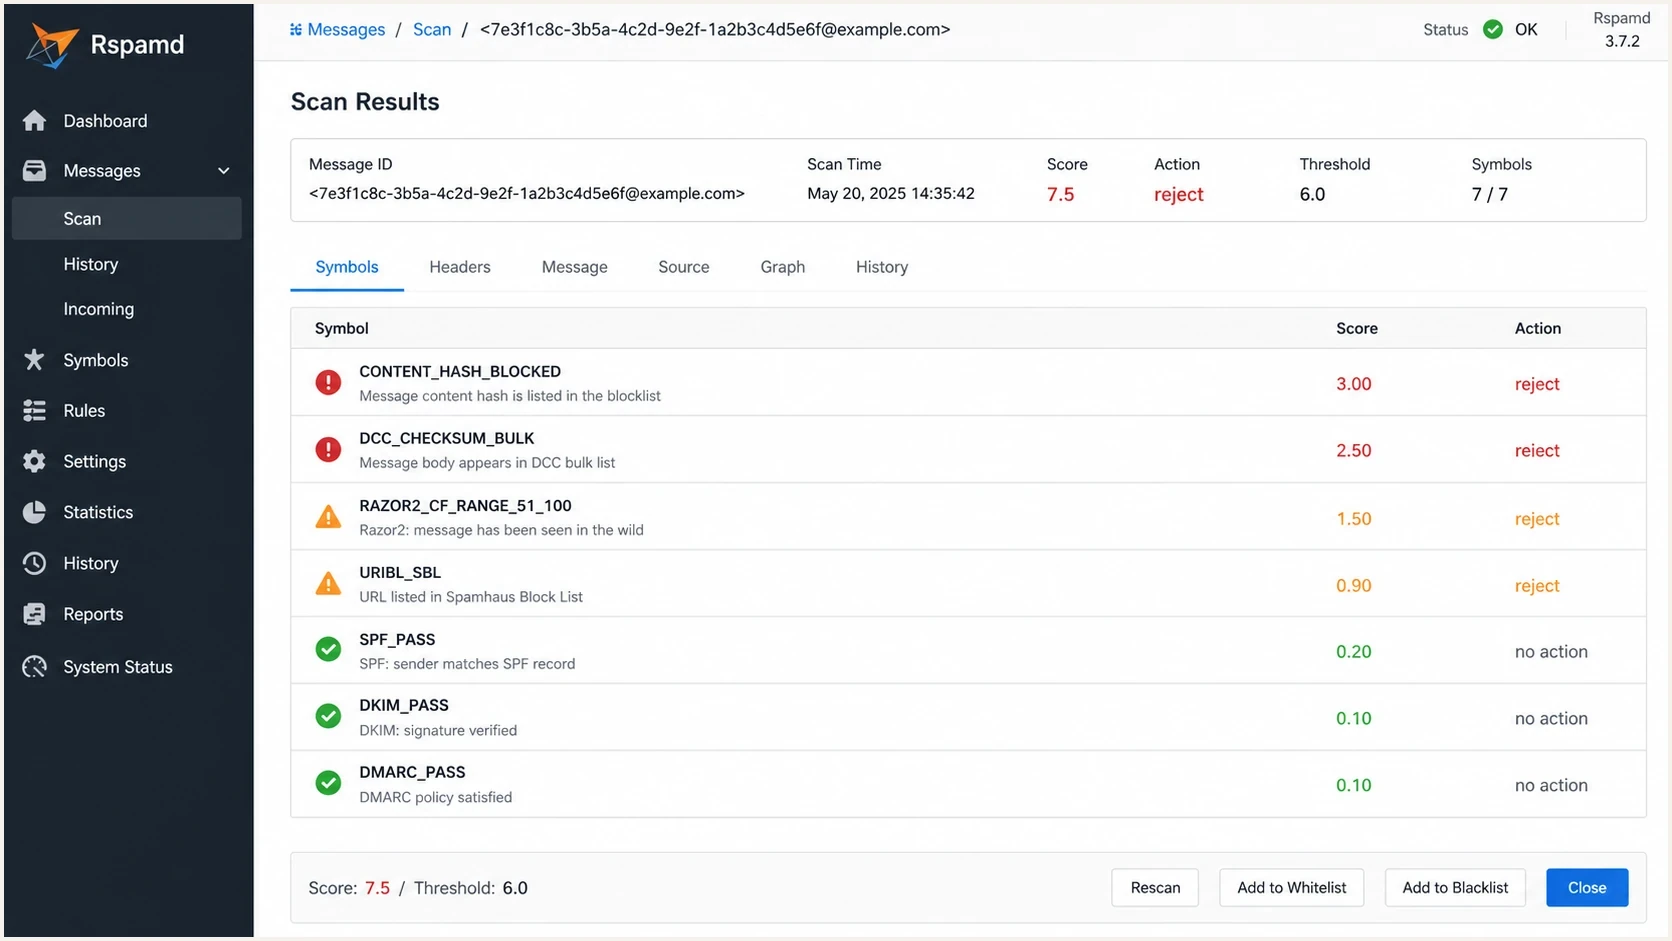Select Scan under Messages
Viewport: 1672px width, 941px height.
click(127, 218)
